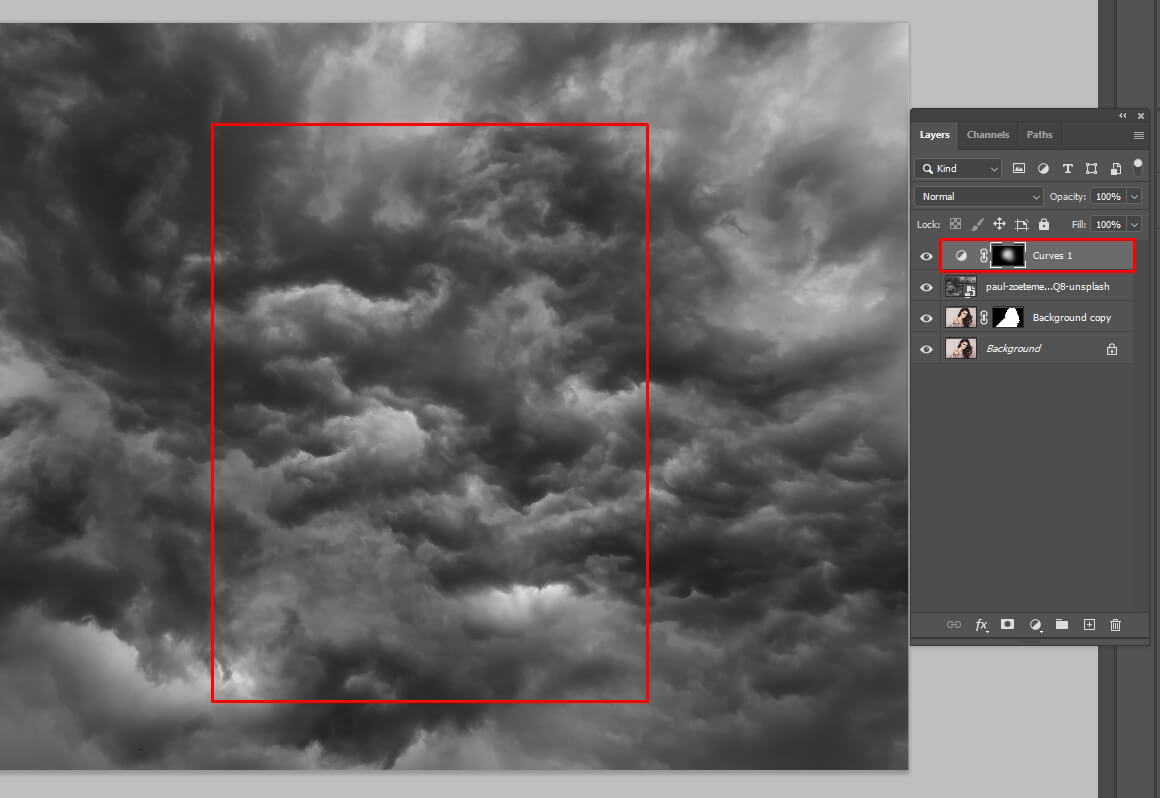Delete layer trash icon

click(x=1116, y=625)
